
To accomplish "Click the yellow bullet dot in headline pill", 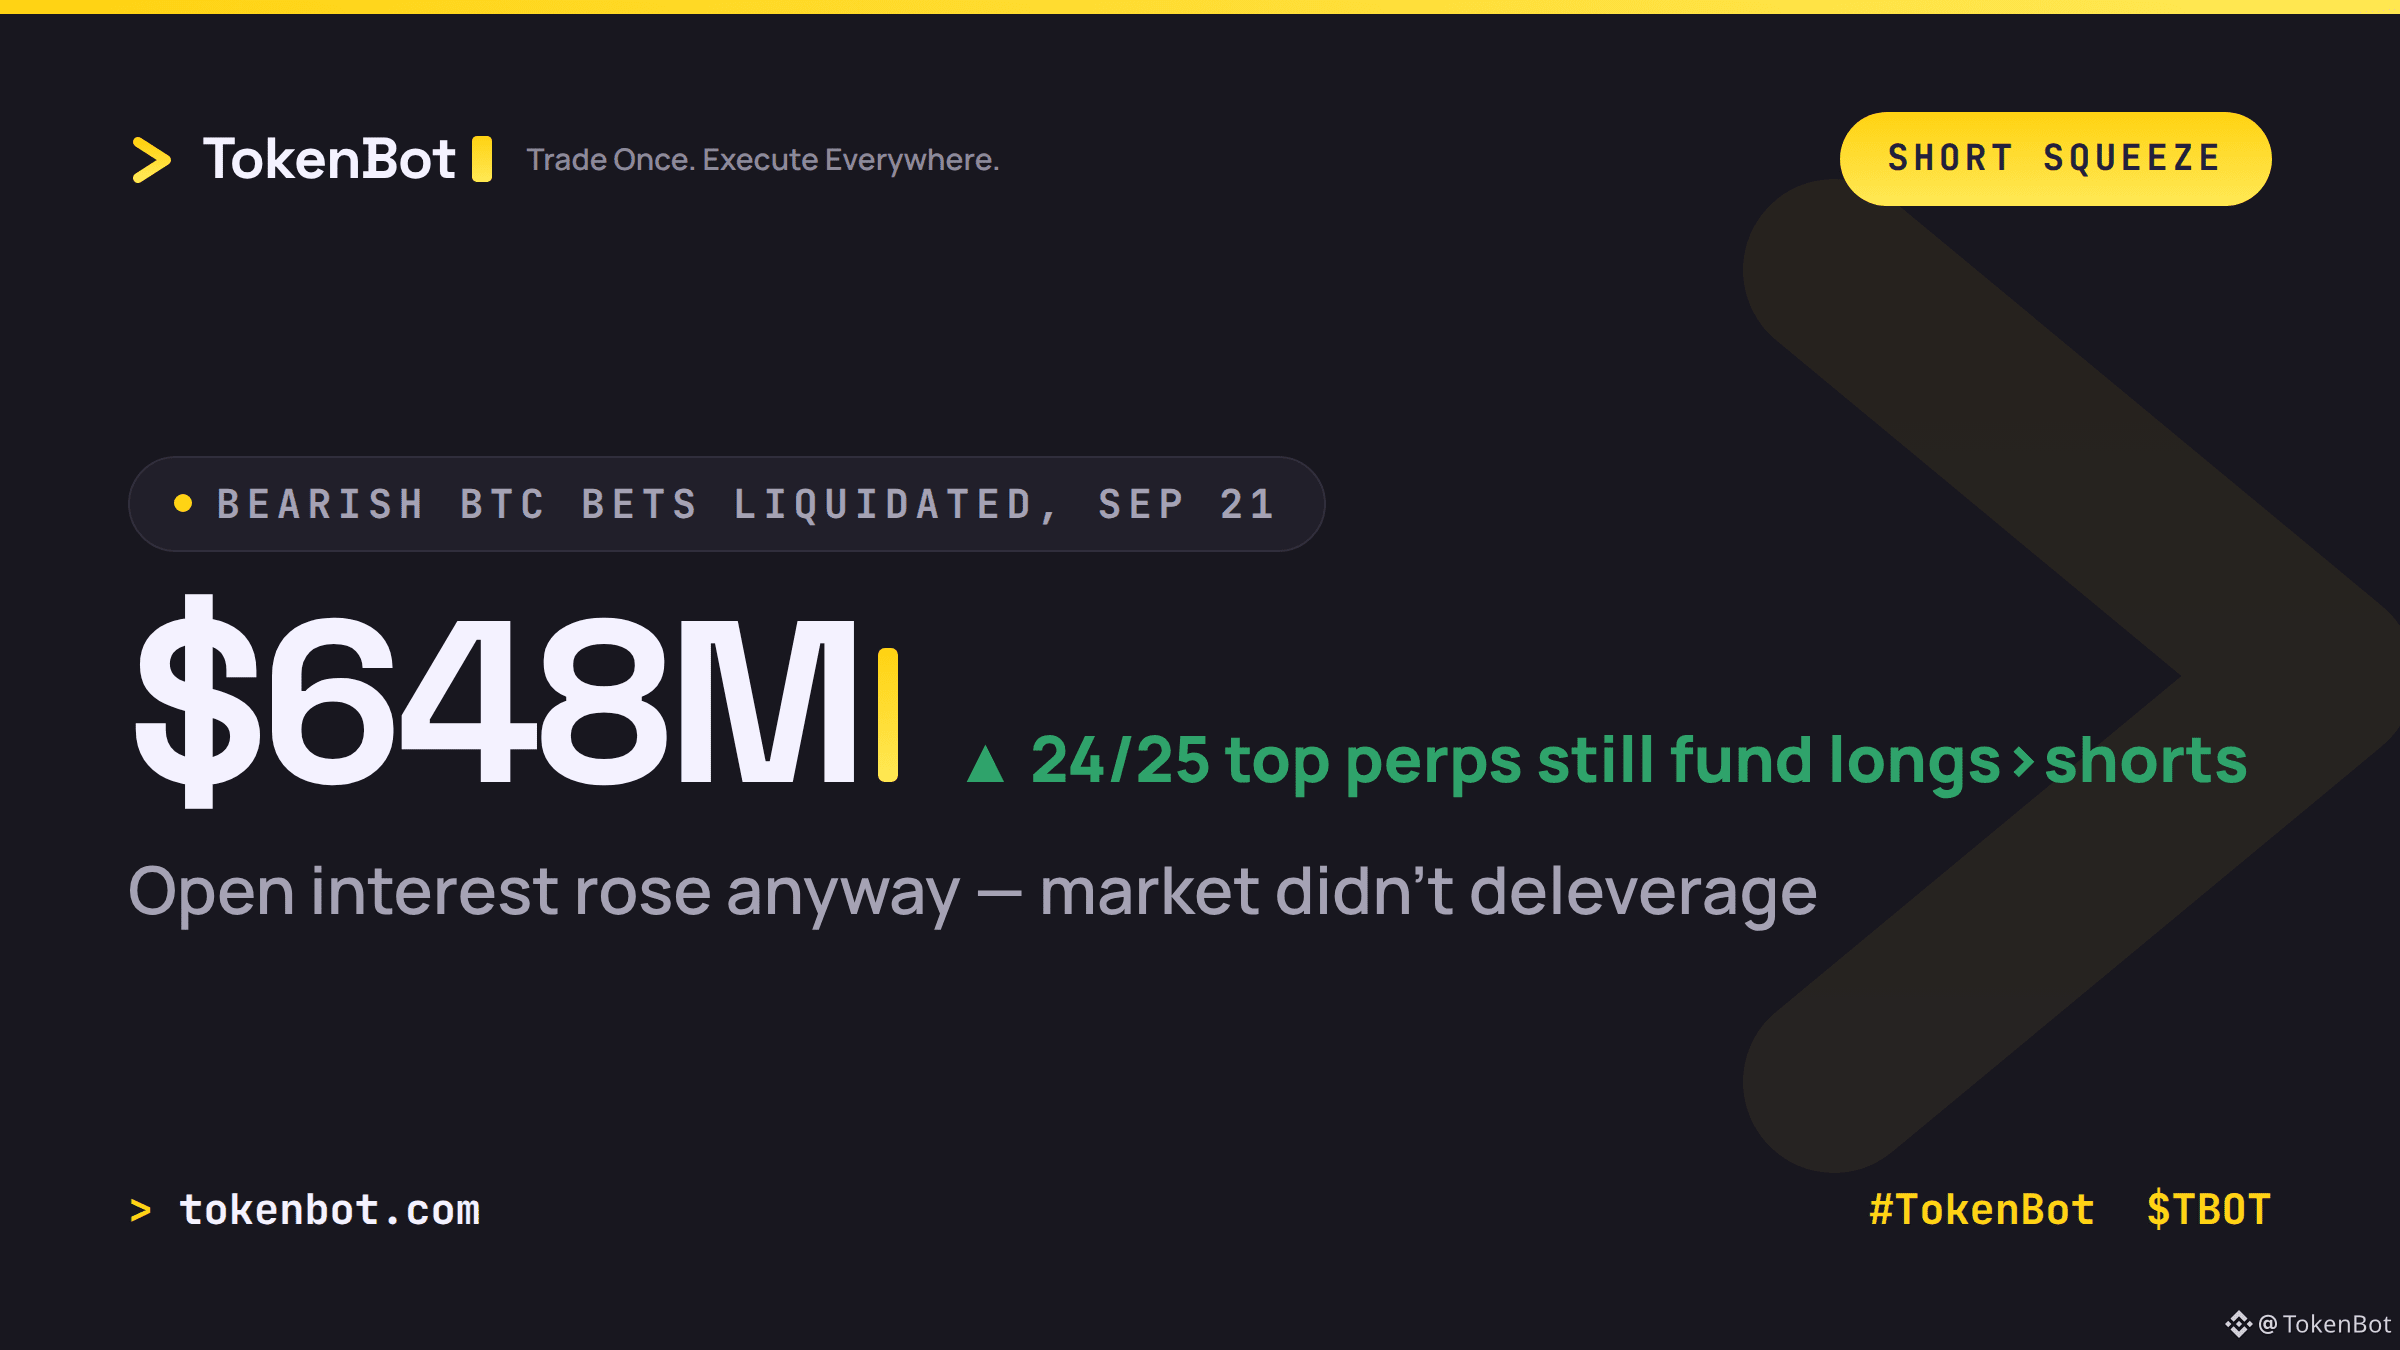I will coord(183,503).
